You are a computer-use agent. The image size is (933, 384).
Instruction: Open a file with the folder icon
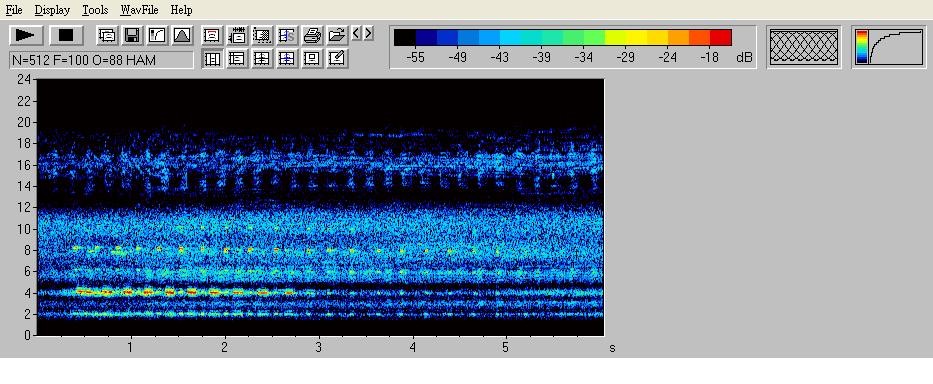tap(337, 35)
